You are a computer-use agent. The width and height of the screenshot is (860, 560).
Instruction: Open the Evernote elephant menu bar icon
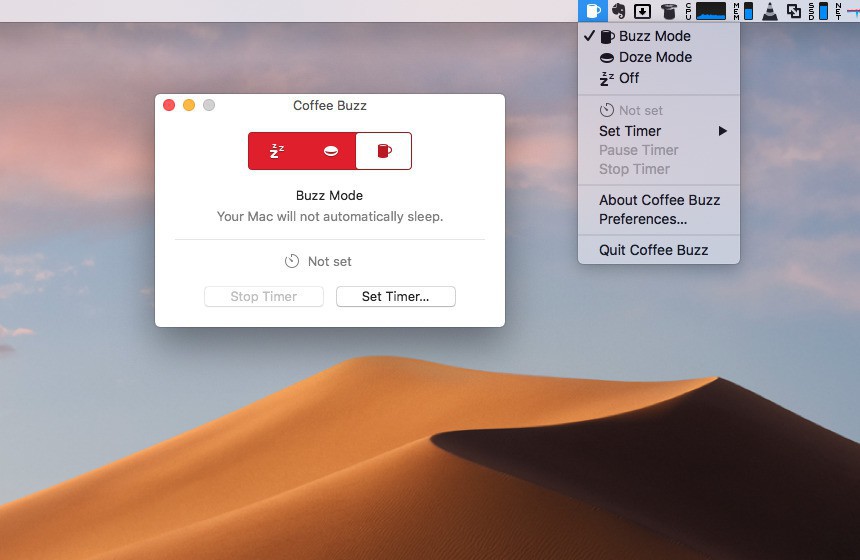pos(619,10)
